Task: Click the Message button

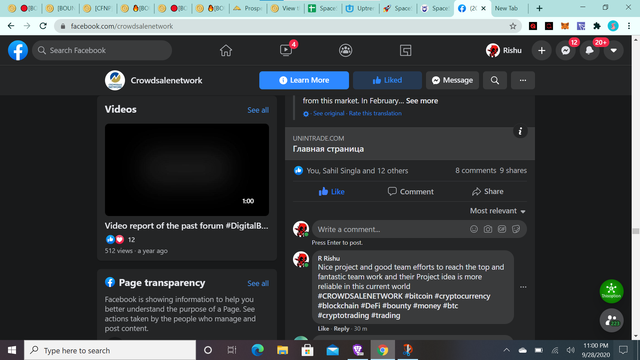Action: tap(452, 80)
